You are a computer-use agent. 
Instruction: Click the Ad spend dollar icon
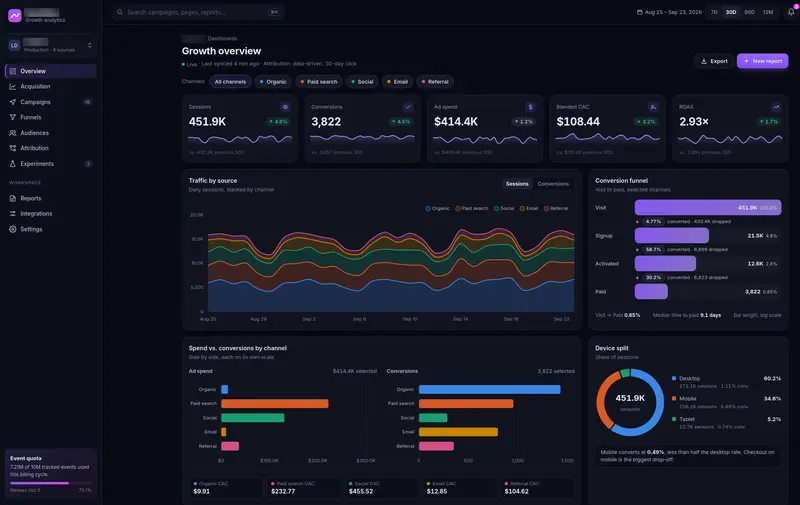(x=531, y=107)
